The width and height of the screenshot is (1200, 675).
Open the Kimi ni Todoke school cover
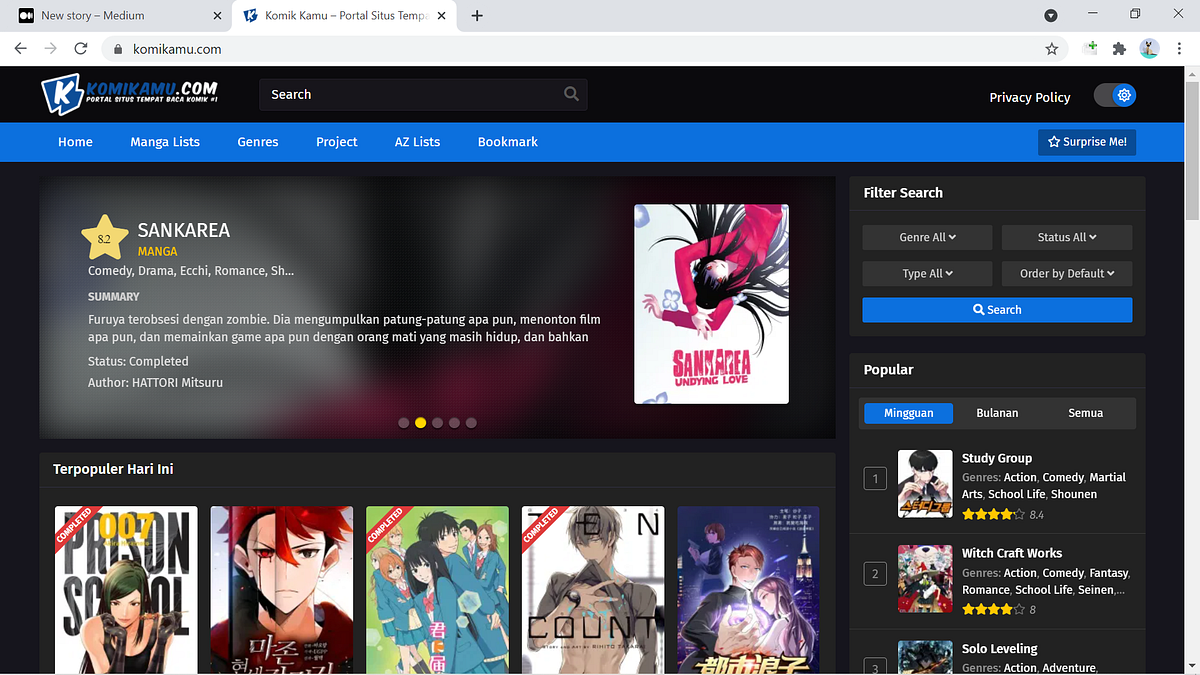click(x=437, y=589)
